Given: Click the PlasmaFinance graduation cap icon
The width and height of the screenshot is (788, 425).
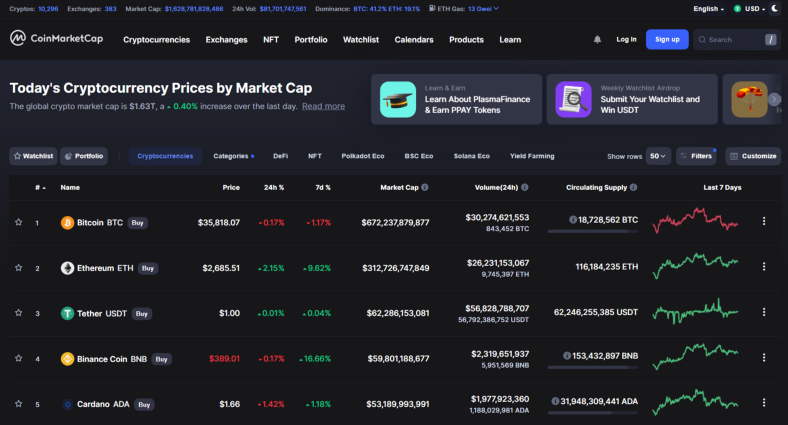Looking at the screenshot, I should tap(398, 99).
